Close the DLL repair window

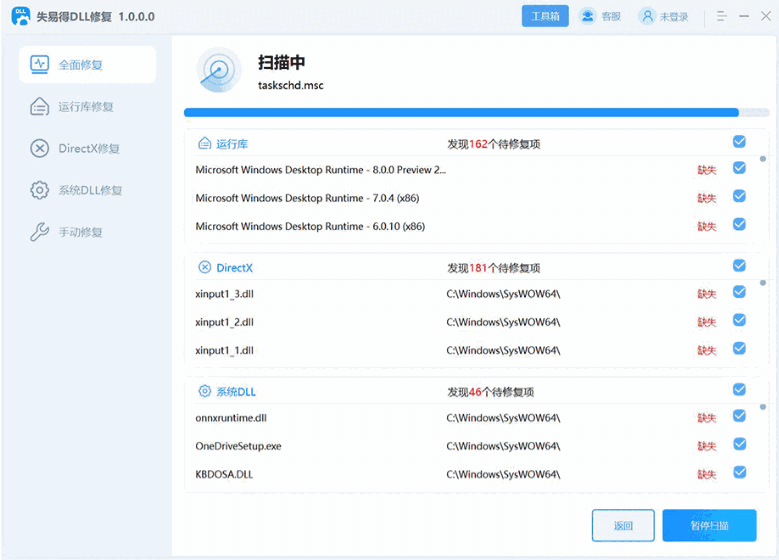click(x=766, y=16)
